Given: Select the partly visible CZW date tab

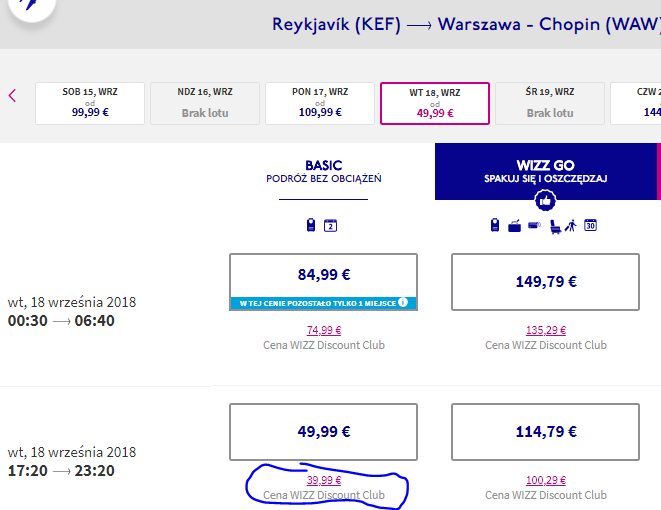Looking at the screenshot, I should click(636, 103).
